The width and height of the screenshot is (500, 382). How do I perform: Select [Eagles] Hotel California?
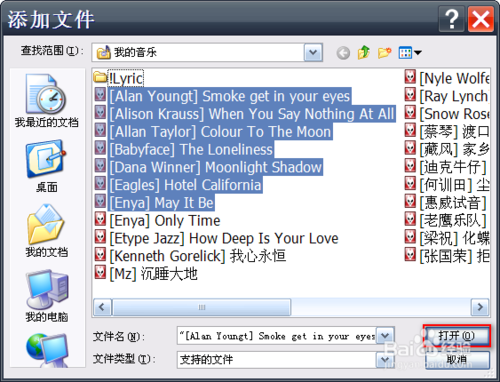tap(185, 184)
